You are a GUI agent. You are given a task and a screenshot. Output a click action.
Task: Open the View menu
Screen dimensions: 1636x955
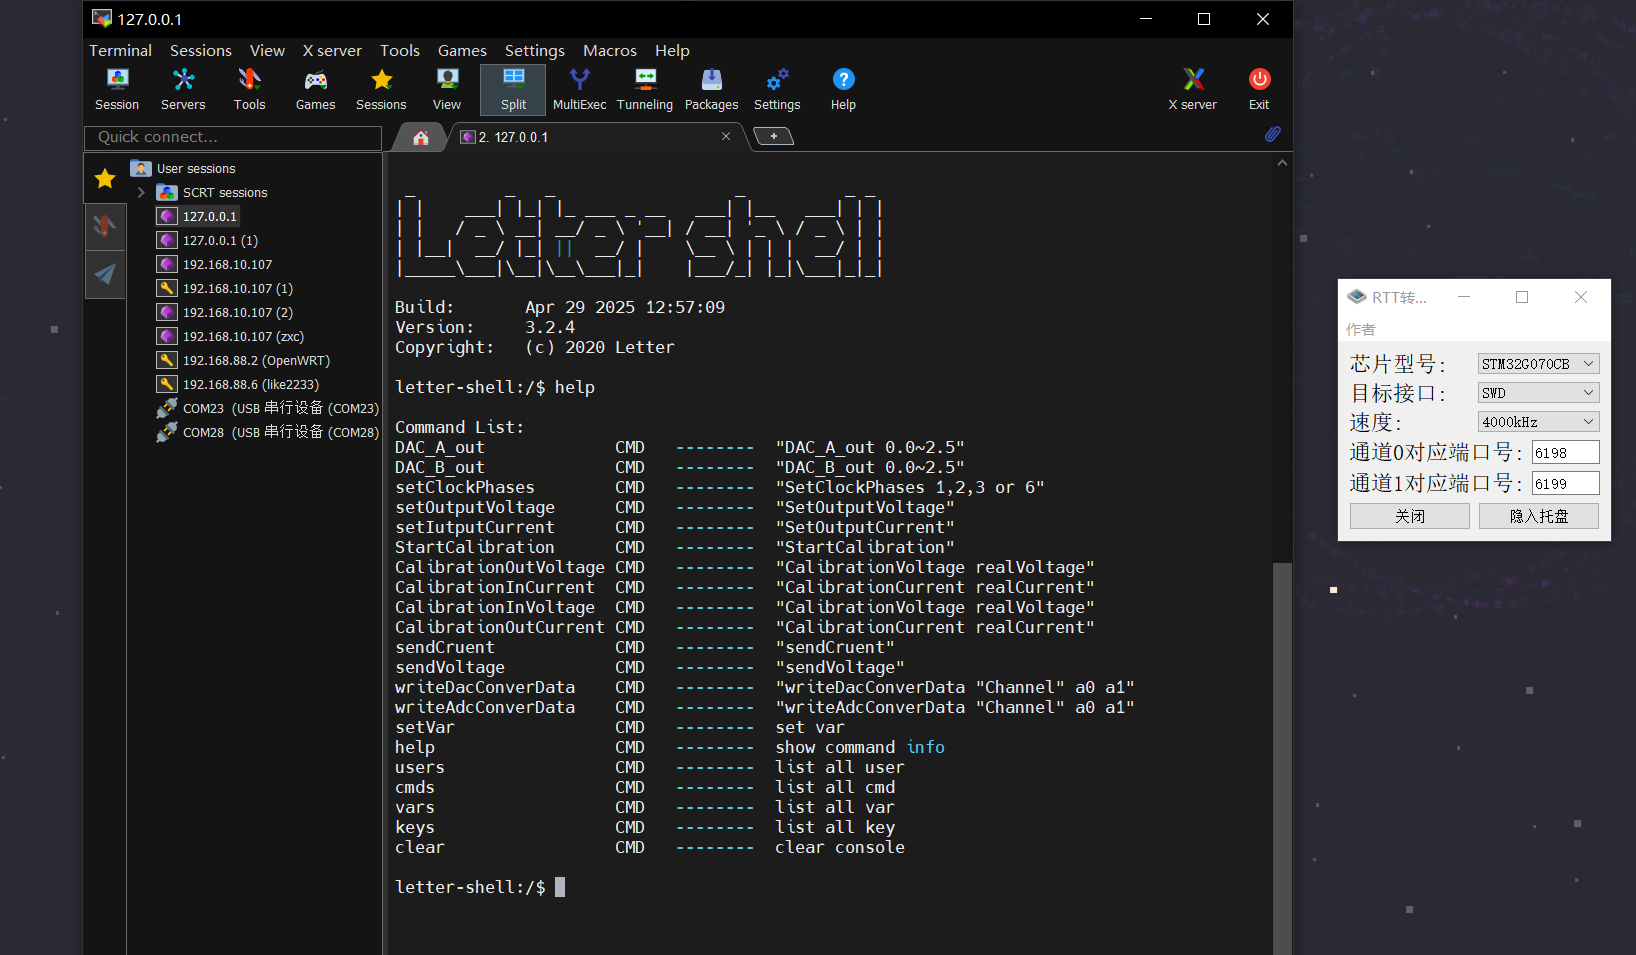(x=267, y=50)
